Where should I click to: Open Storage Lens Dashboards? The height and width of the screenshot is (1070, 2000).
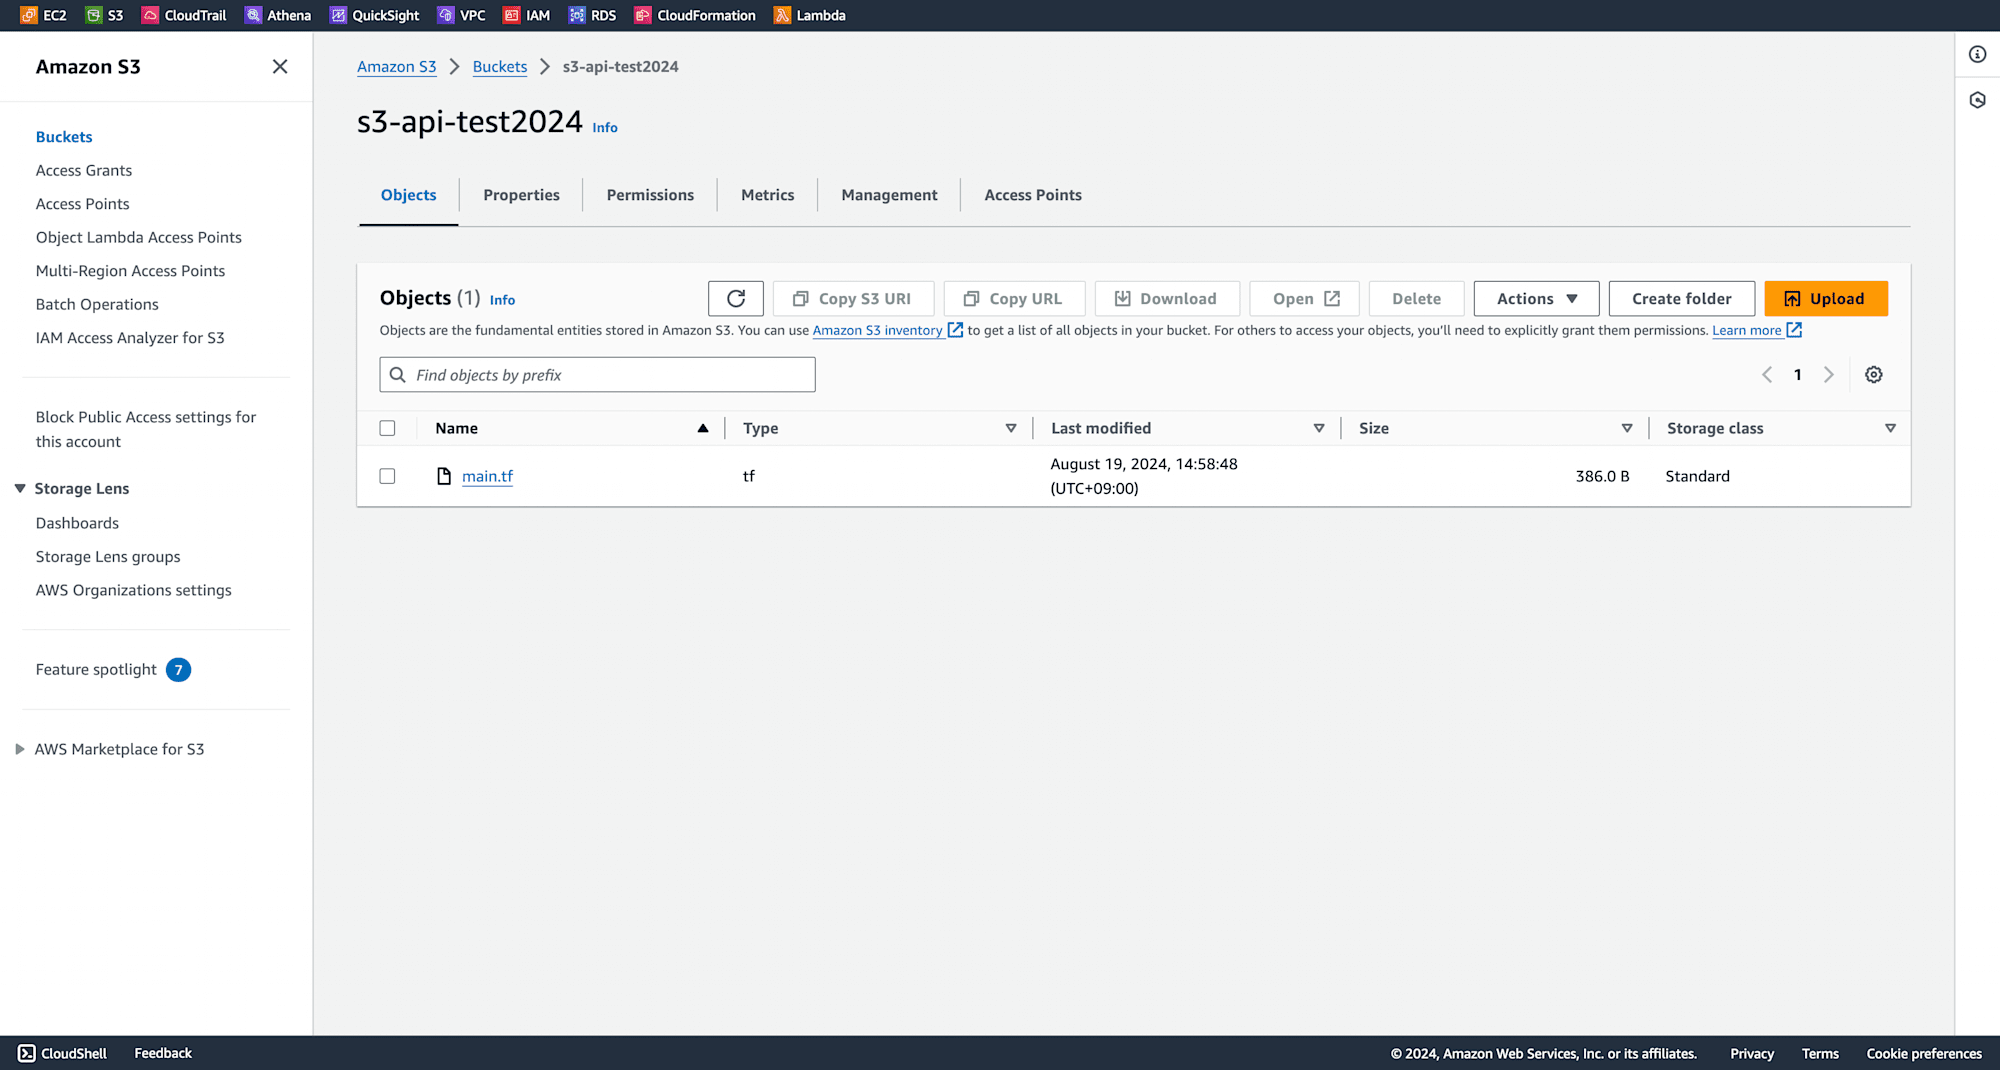[x=77, y=523]
